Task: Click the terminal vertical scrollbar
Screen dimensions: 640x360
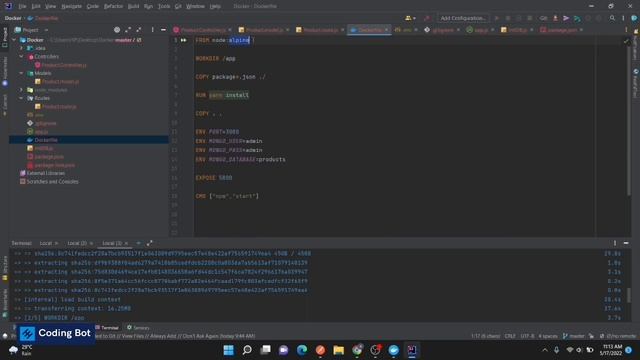Action: coord(629,295)
